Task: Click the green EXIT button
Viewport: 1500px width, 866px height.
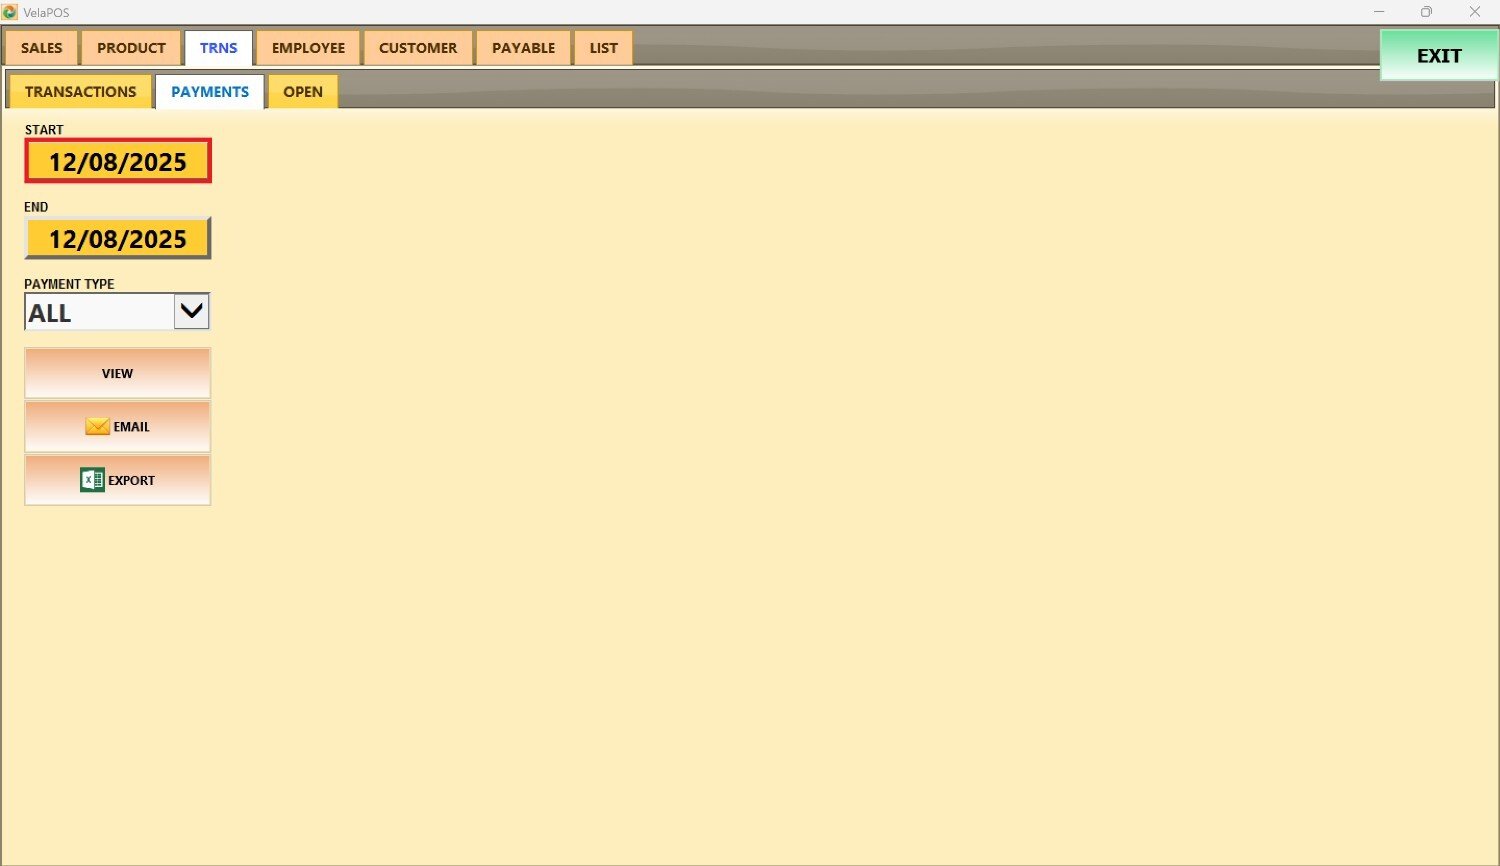Action: 1438,56
